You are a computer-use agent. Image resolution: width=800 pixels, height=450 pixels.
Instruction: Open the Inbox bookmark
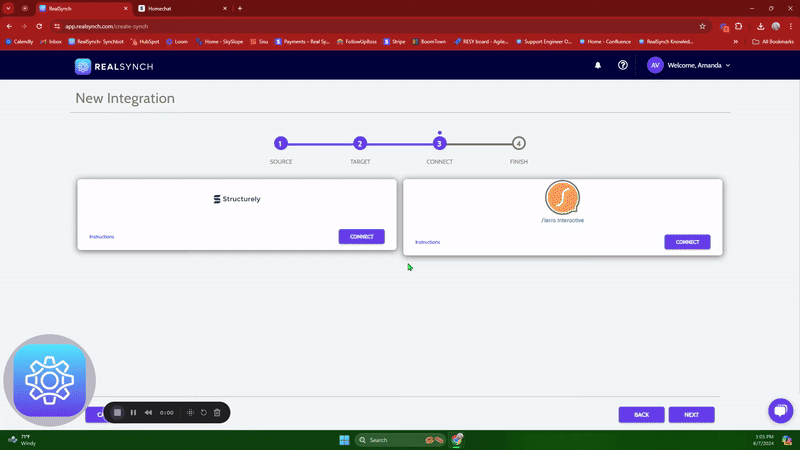(x=51, y=42)
